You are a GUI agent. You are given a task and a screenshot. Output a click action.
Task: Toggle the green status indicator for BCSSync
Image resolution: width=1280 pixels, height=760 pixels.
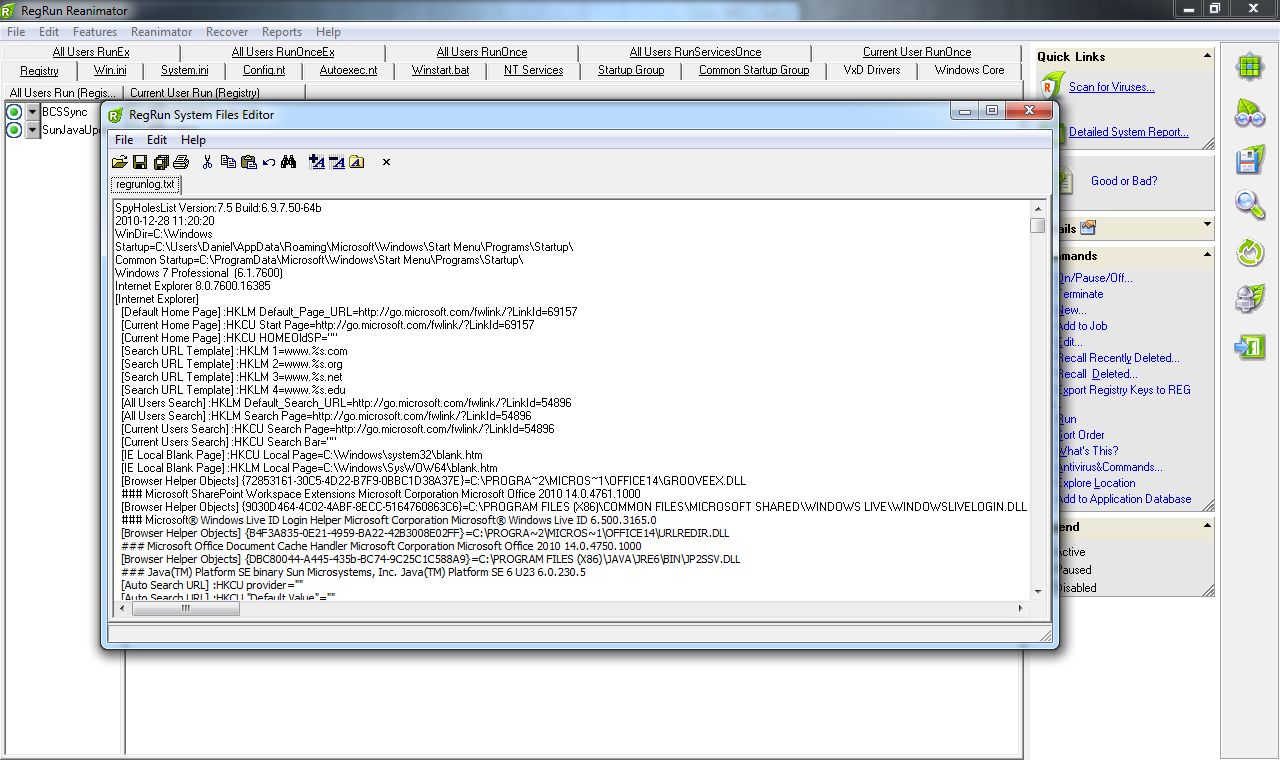point(14,112)
